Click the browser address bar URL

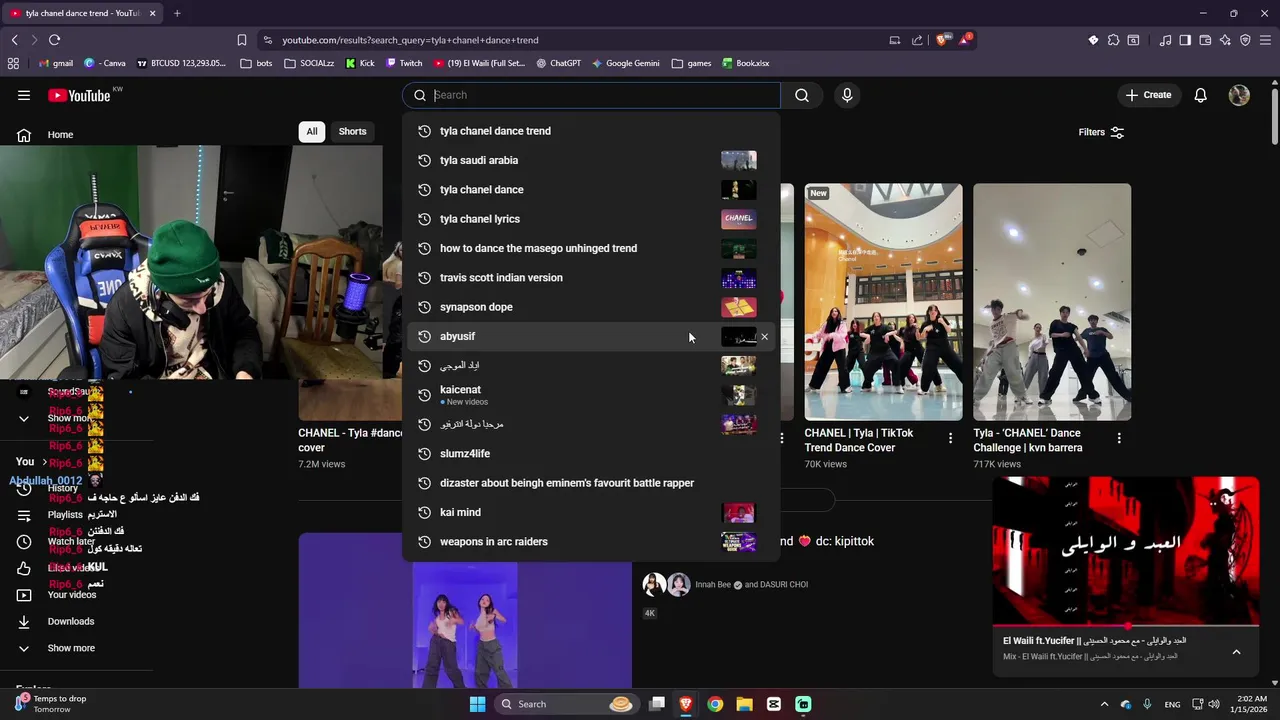pos(410,40)
